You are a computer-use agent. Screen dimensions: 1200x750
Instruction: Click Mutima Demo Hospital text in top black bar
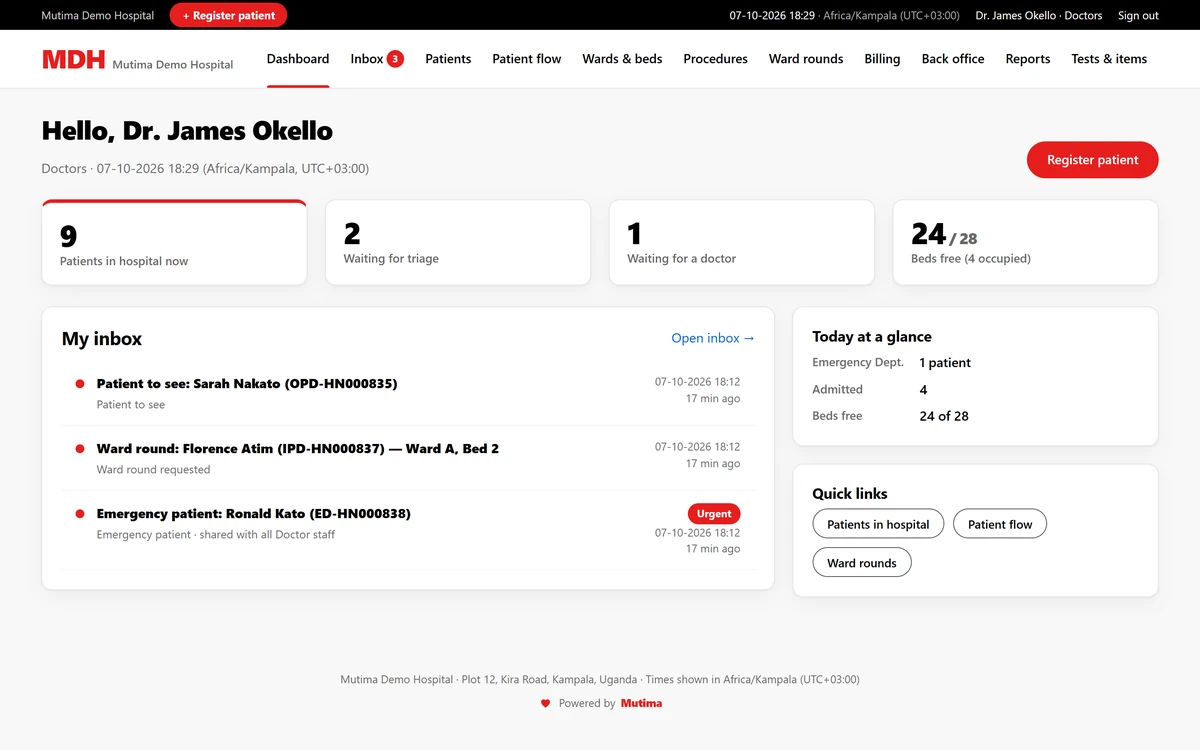[x=98, y=15]
